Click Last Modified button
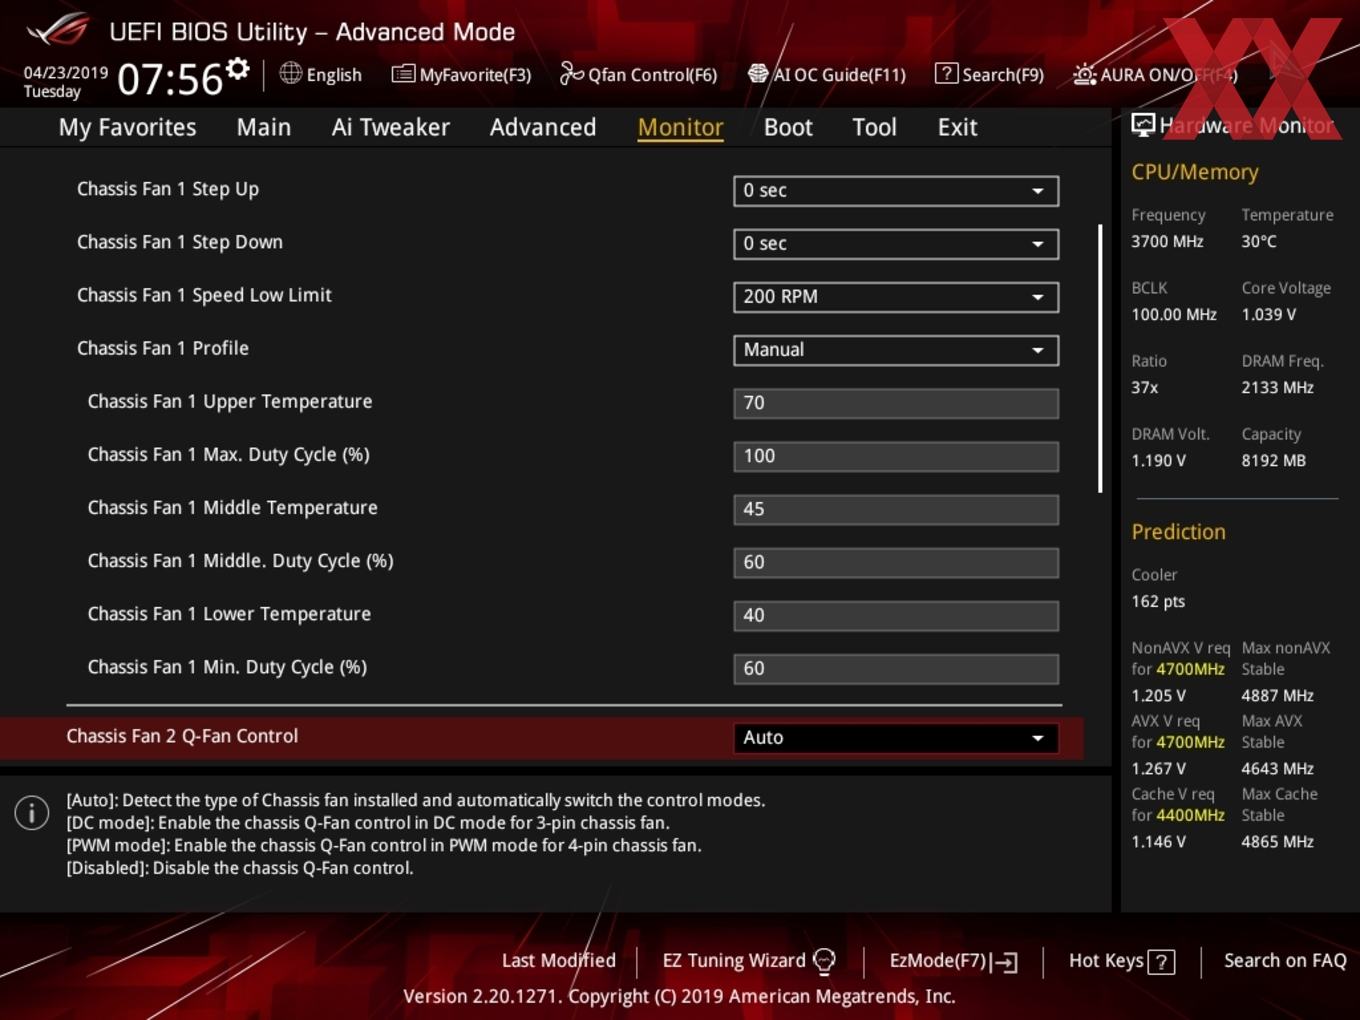 (x=558, y=960)
